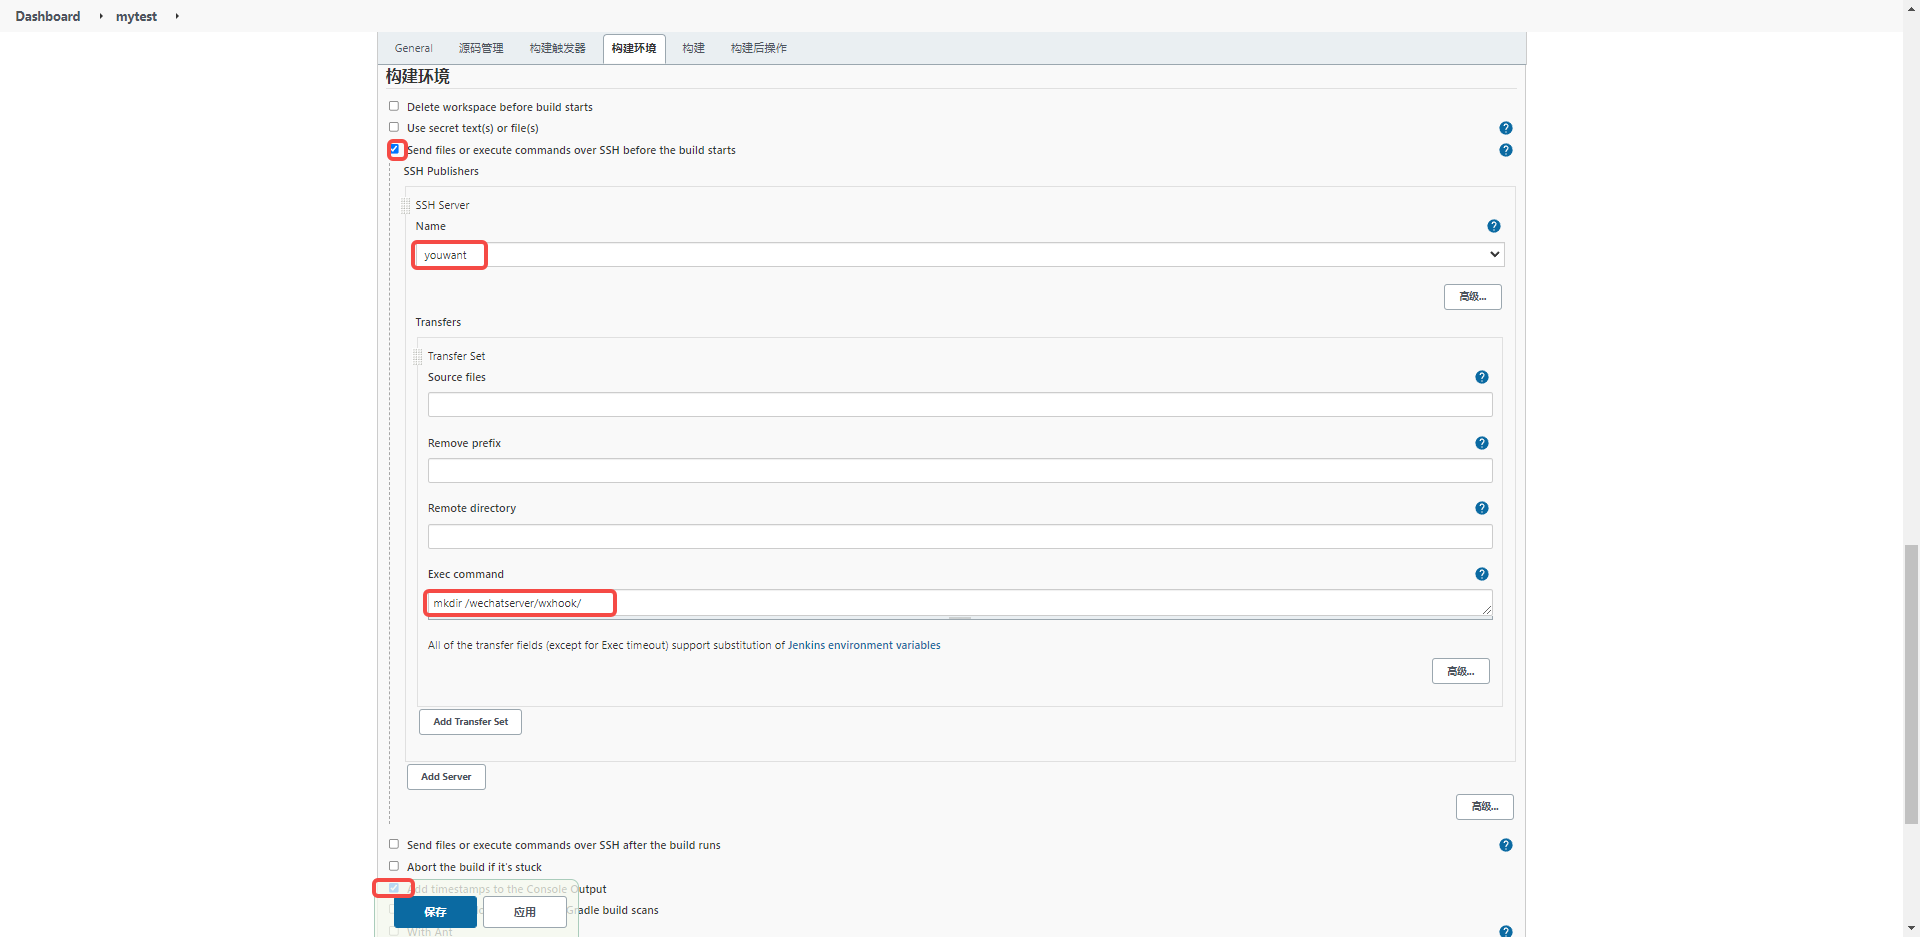Open help for Source files
The image size is (1920, 937).
(1481, 377)
